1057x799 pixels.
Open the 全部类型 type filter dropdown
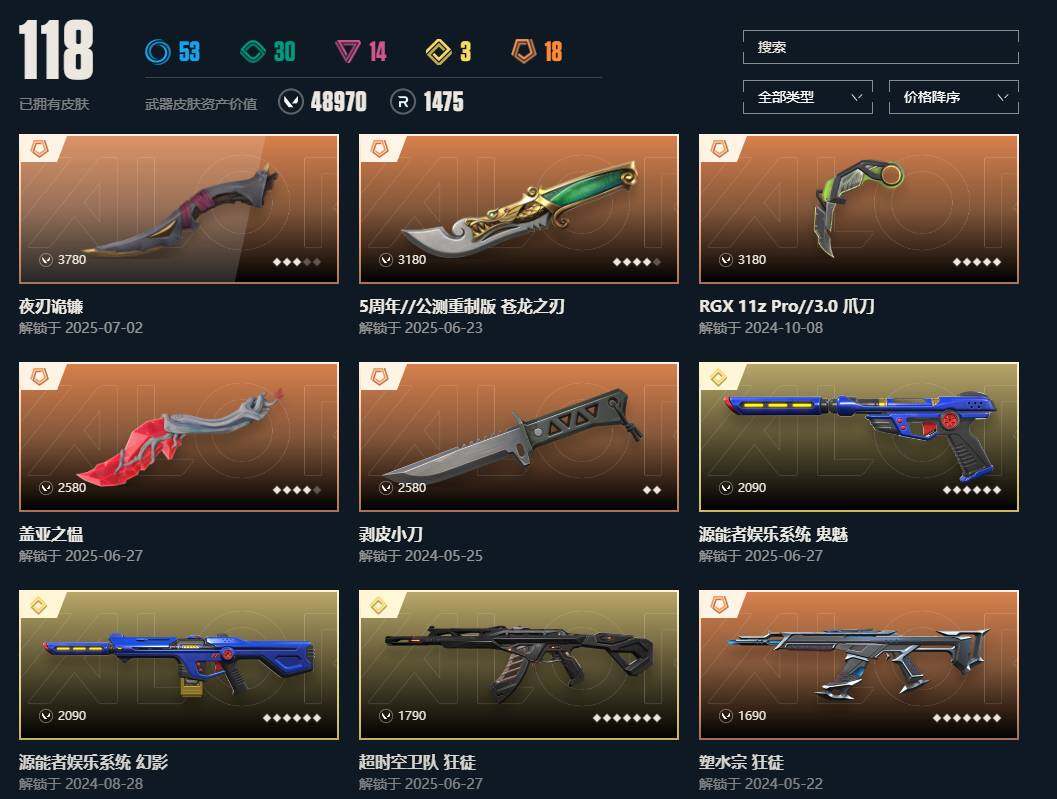coord(808,97)
